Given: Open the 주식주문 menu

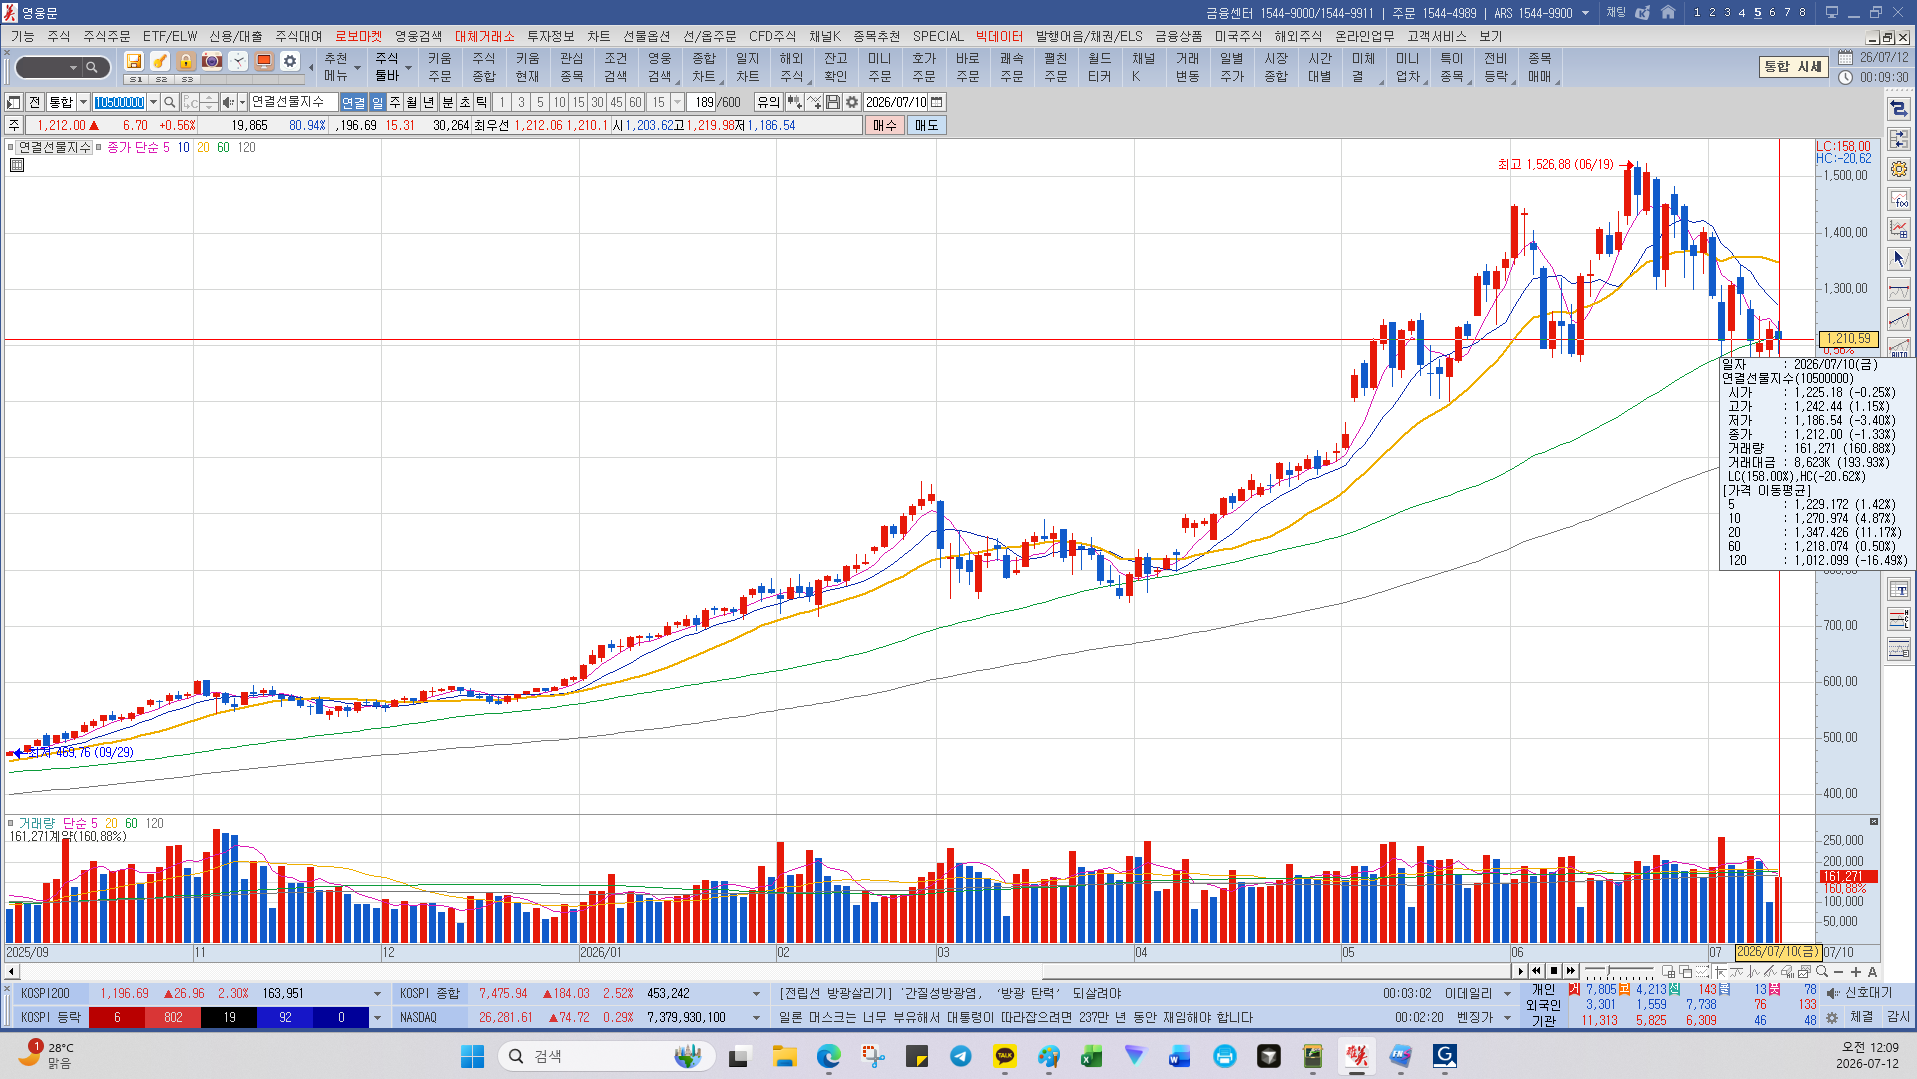Looking at the screenshot, I should (x=106, y=36).
